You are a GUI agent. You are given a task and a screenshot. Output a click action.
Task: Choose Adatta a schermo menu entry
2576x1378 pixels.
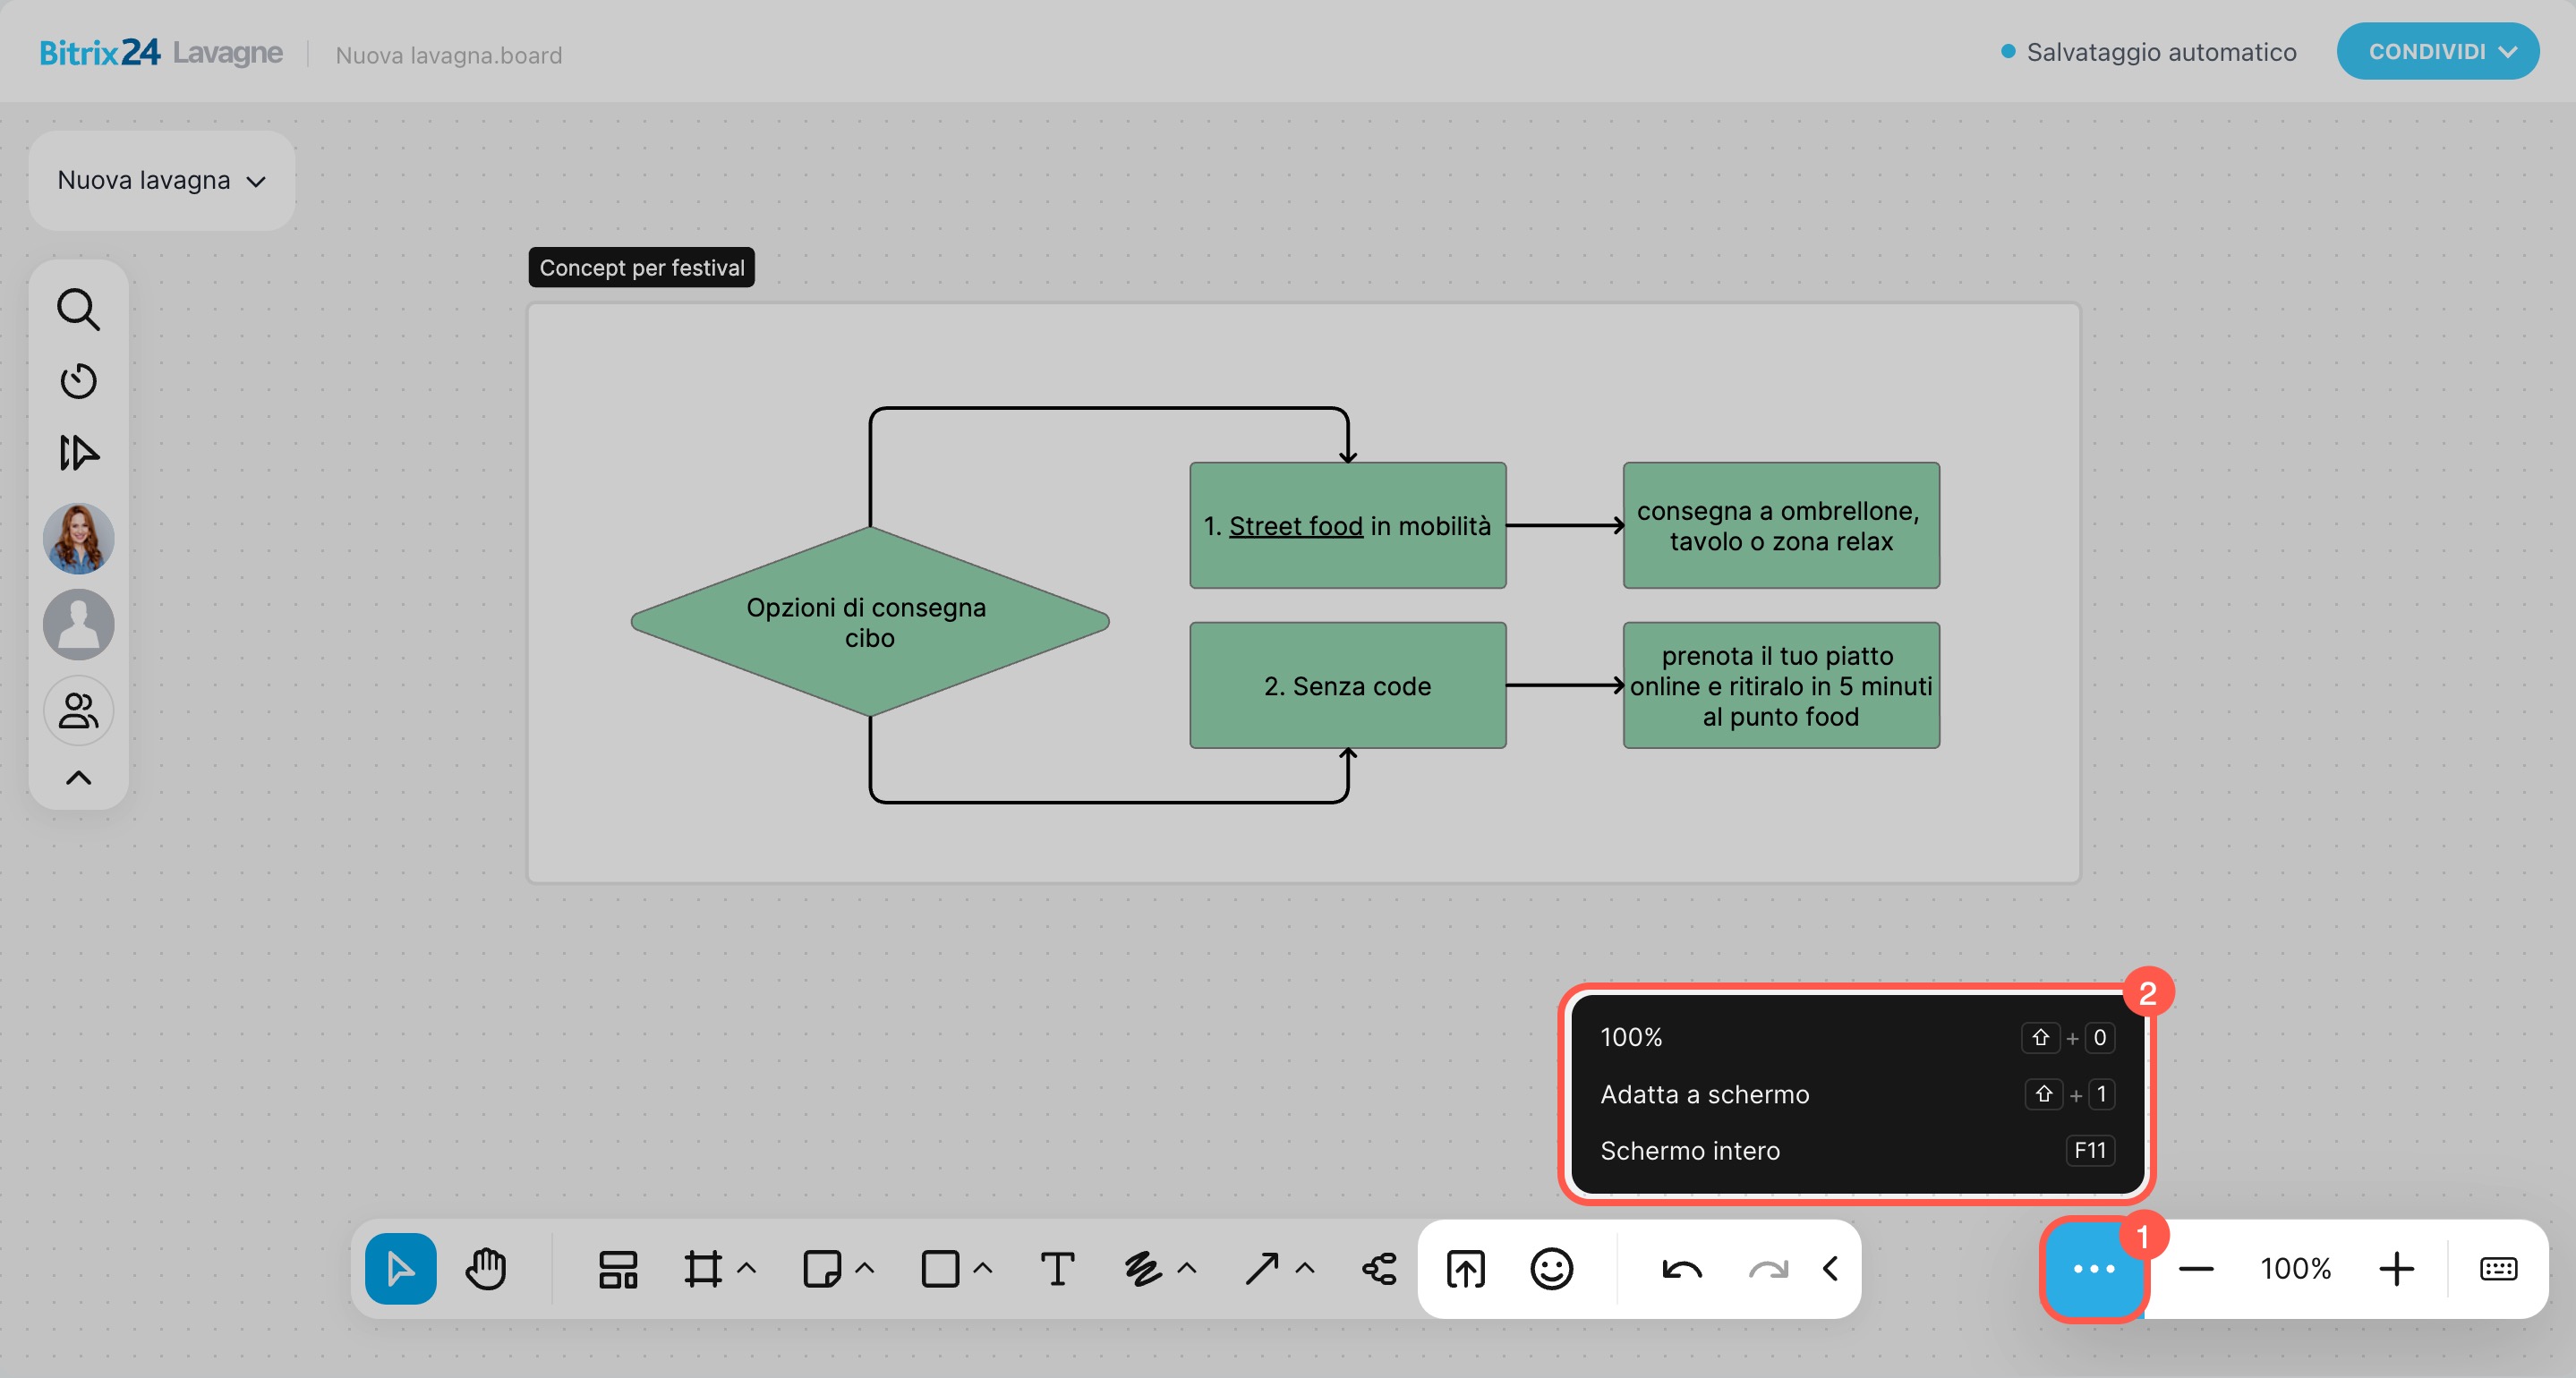1704,1094
